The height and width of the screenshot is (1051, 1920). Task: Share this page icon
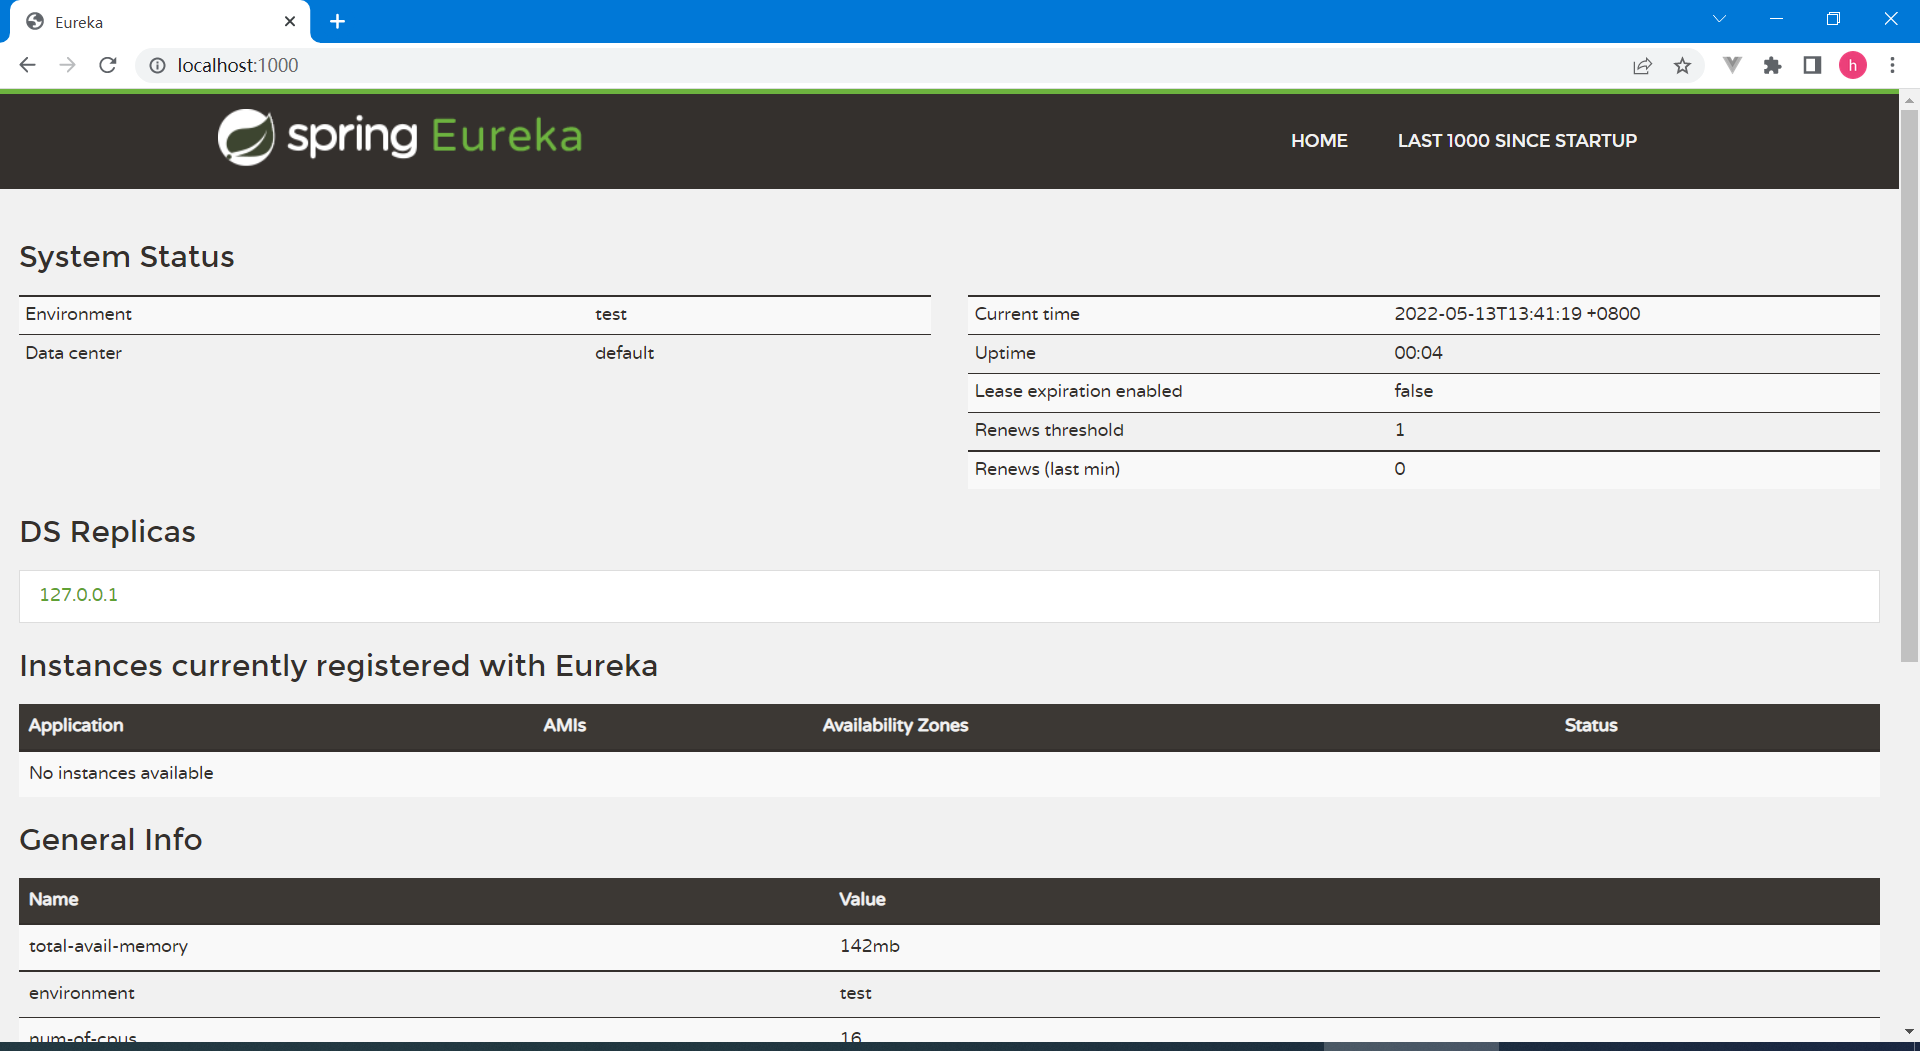click(x=1642, y=66)
